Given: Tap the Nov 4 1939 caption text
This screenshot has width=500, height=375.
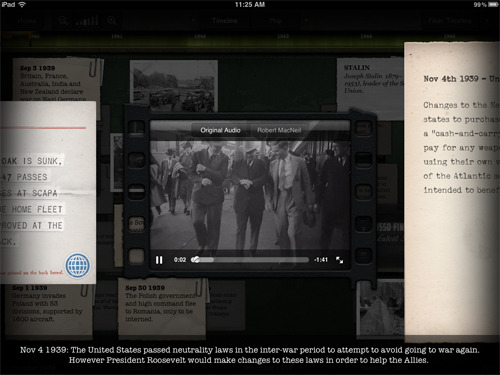Looking at the screenshot, I should pyautogui.click(x=249, y=355).
